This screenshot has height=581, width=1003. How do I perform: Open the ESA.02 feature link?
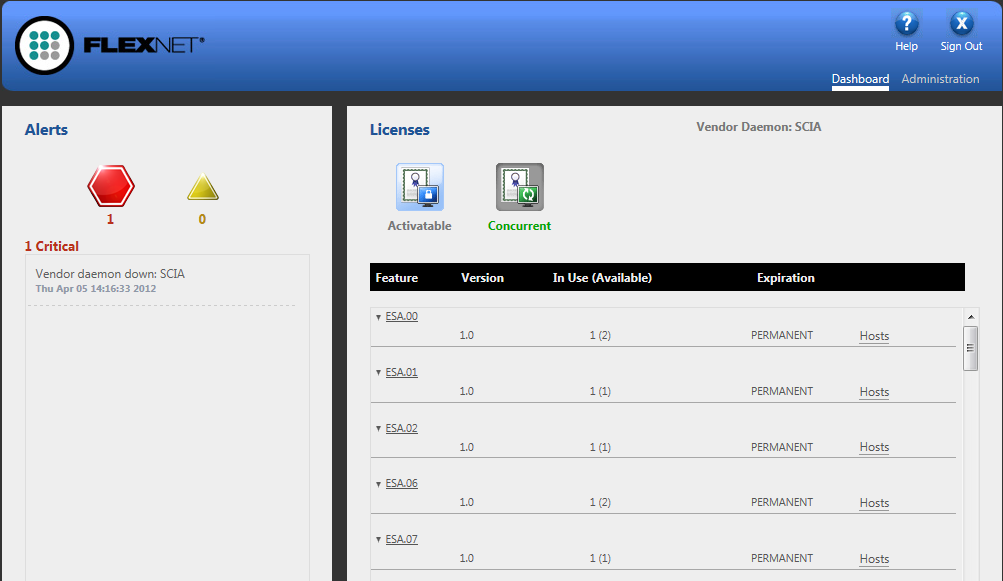click(402, 428)
